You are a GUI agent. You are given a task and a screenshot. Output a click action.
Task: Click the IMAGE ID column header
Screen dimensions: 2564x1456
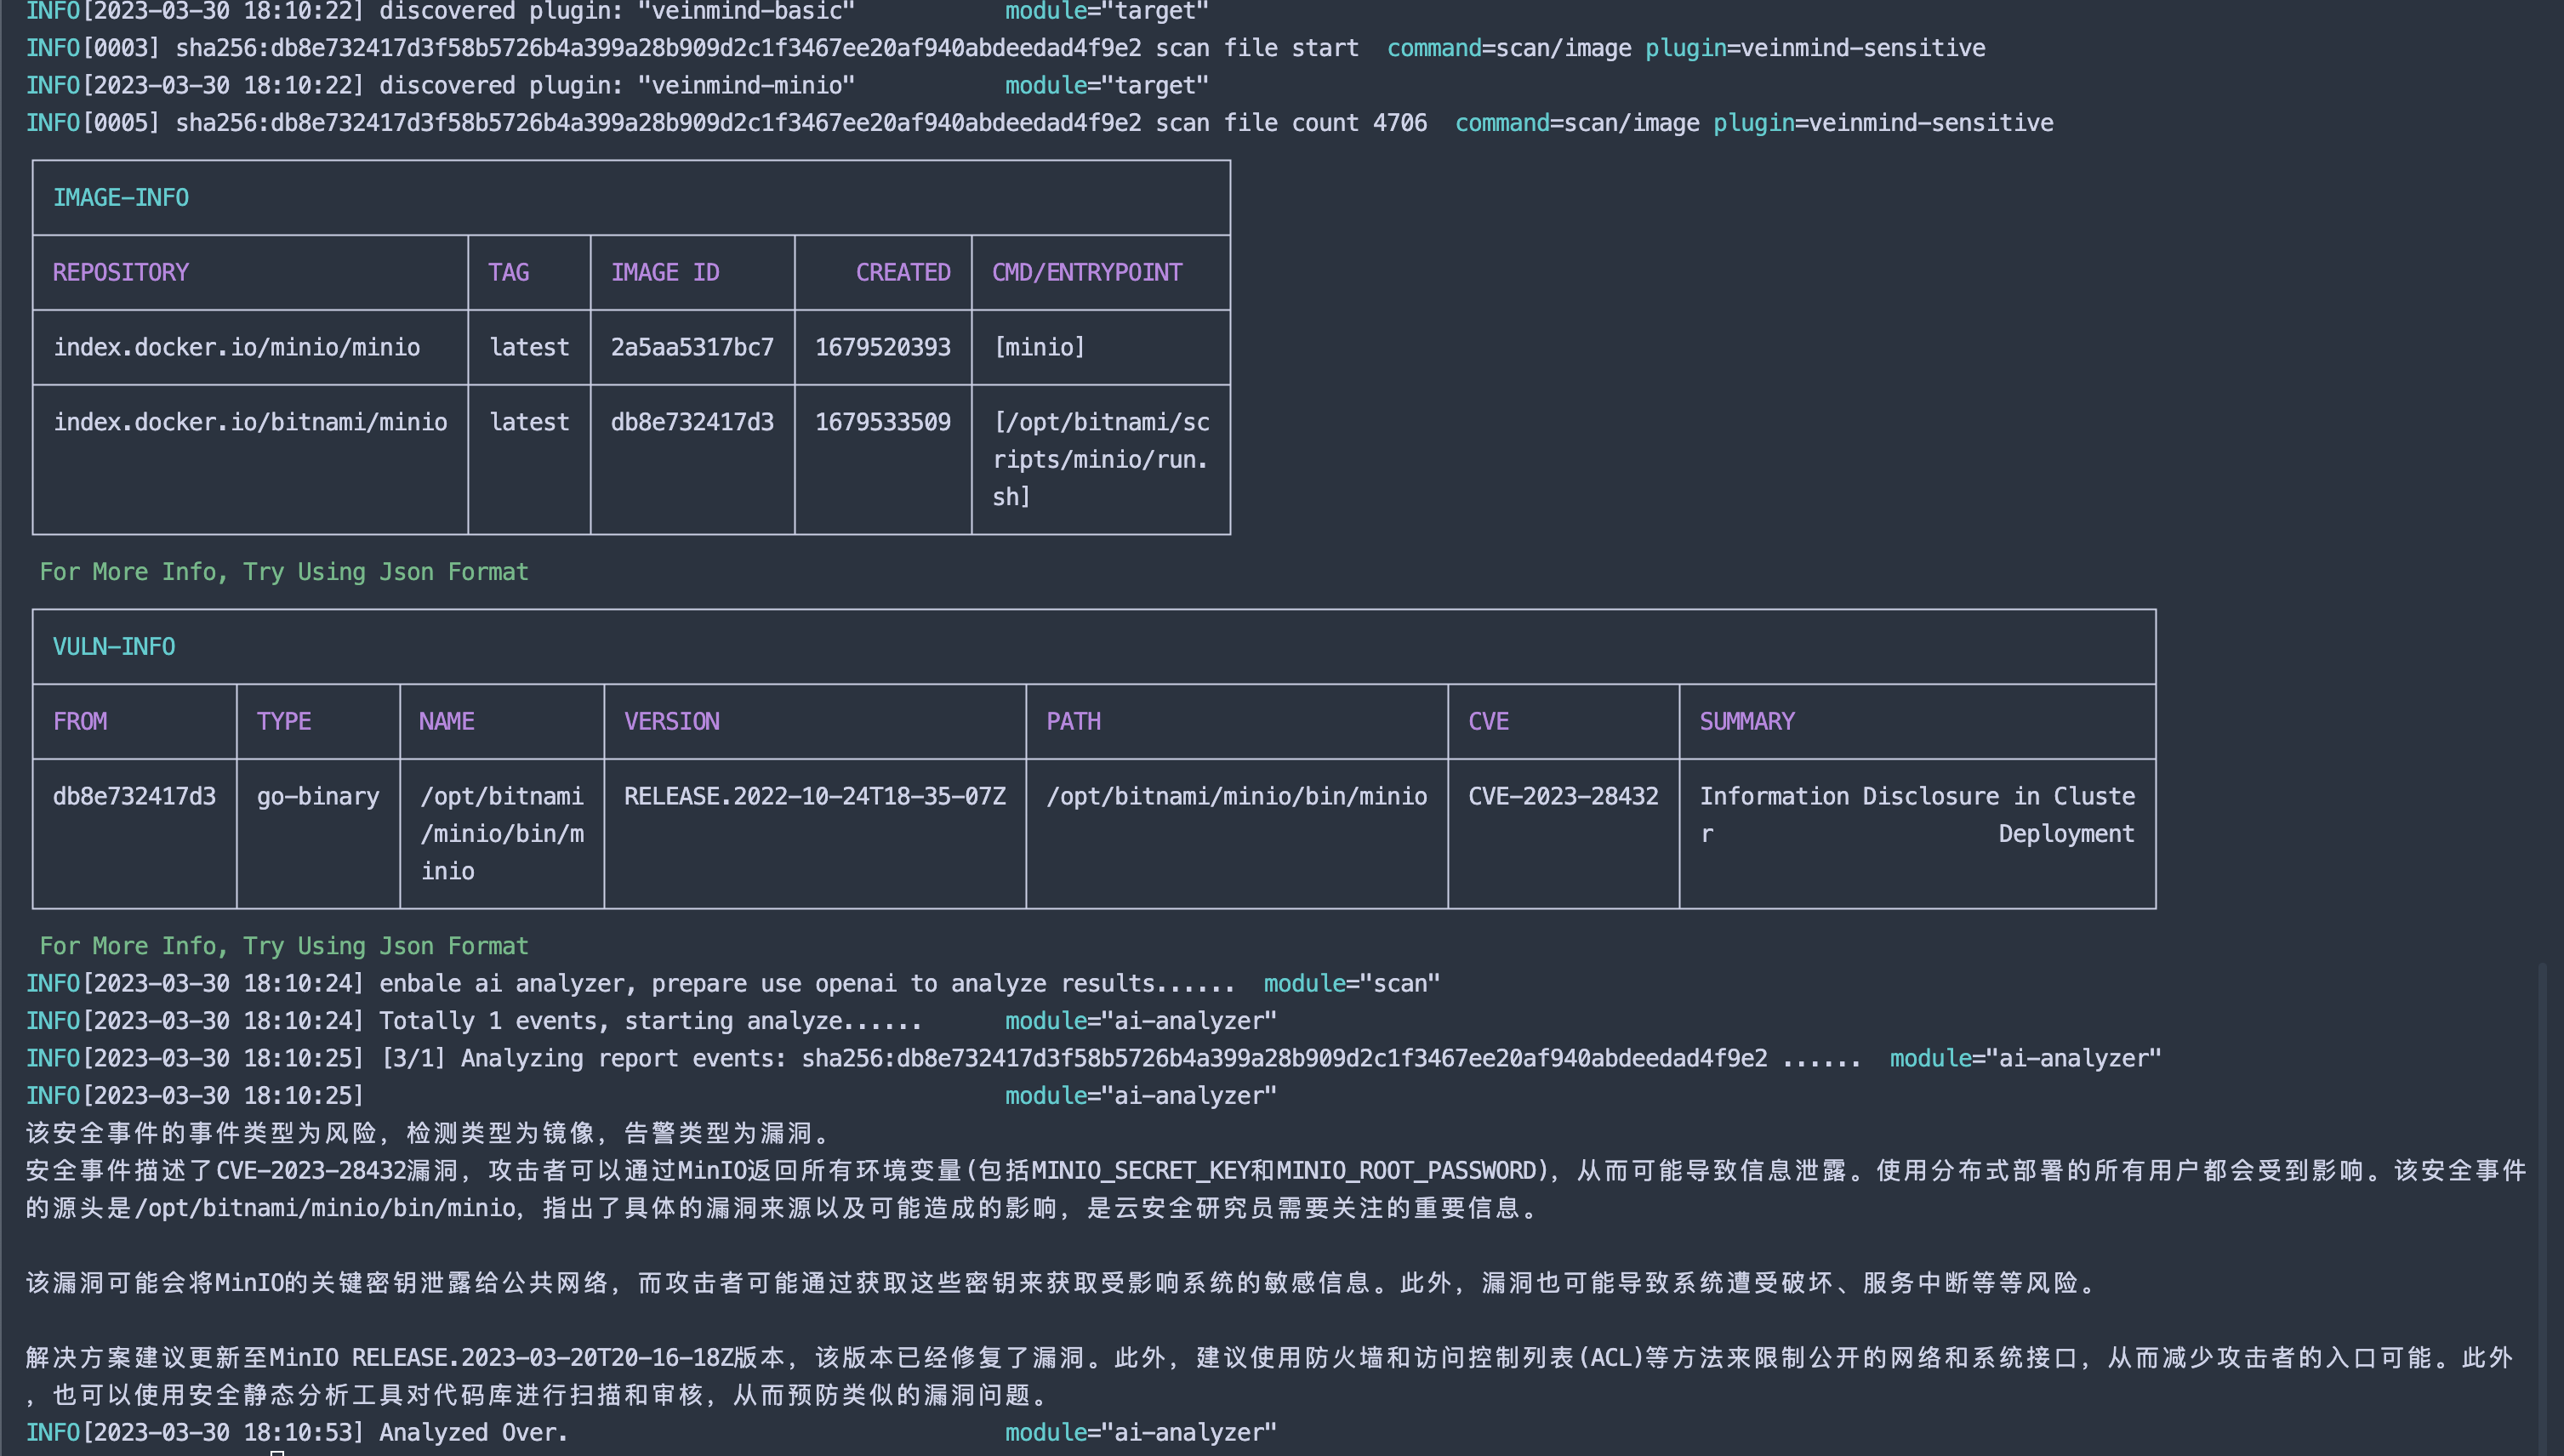tap(664, 273)
